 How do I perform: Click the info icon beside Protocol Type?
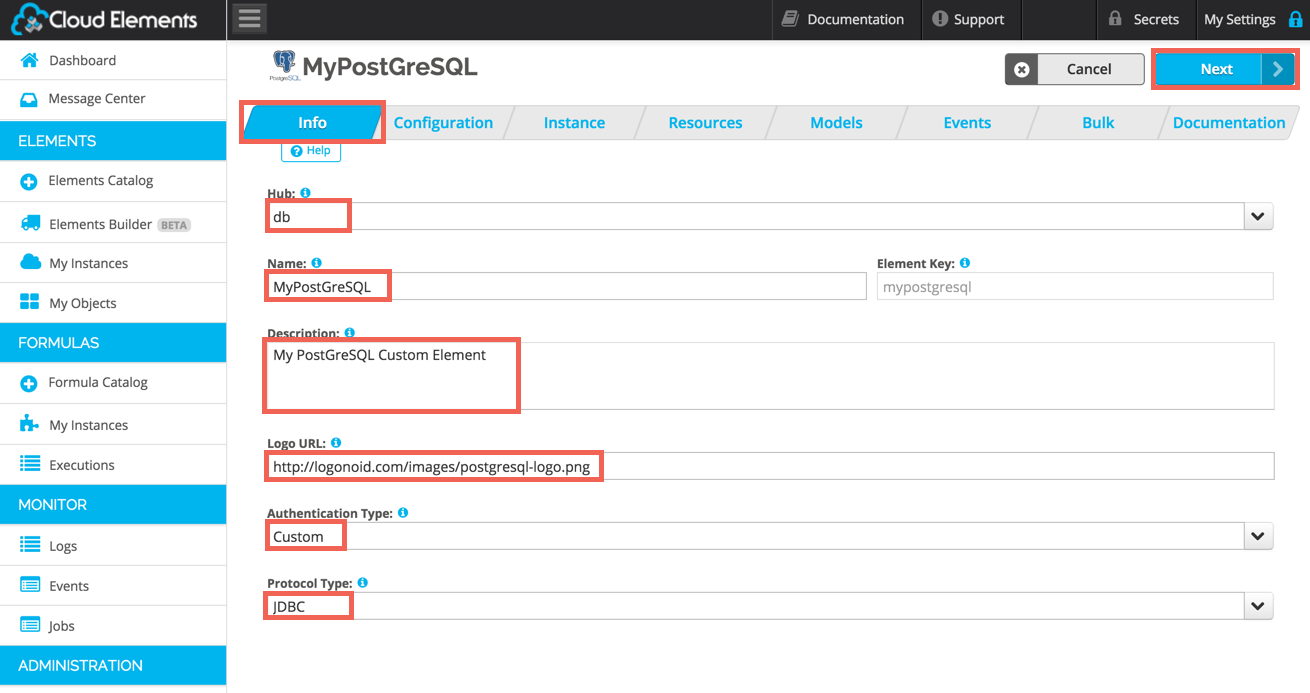(x=363, y=583)
